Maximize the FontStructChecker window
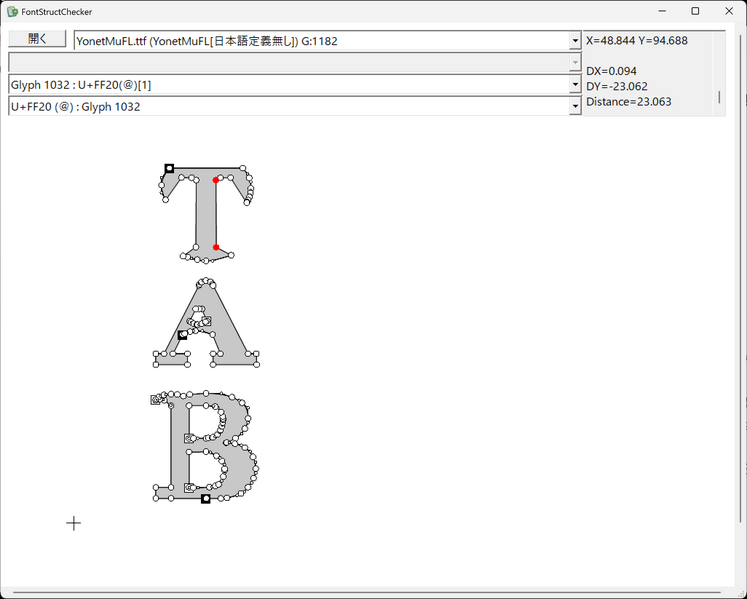This screenshot has width=747, height=599. click(695, 11)
